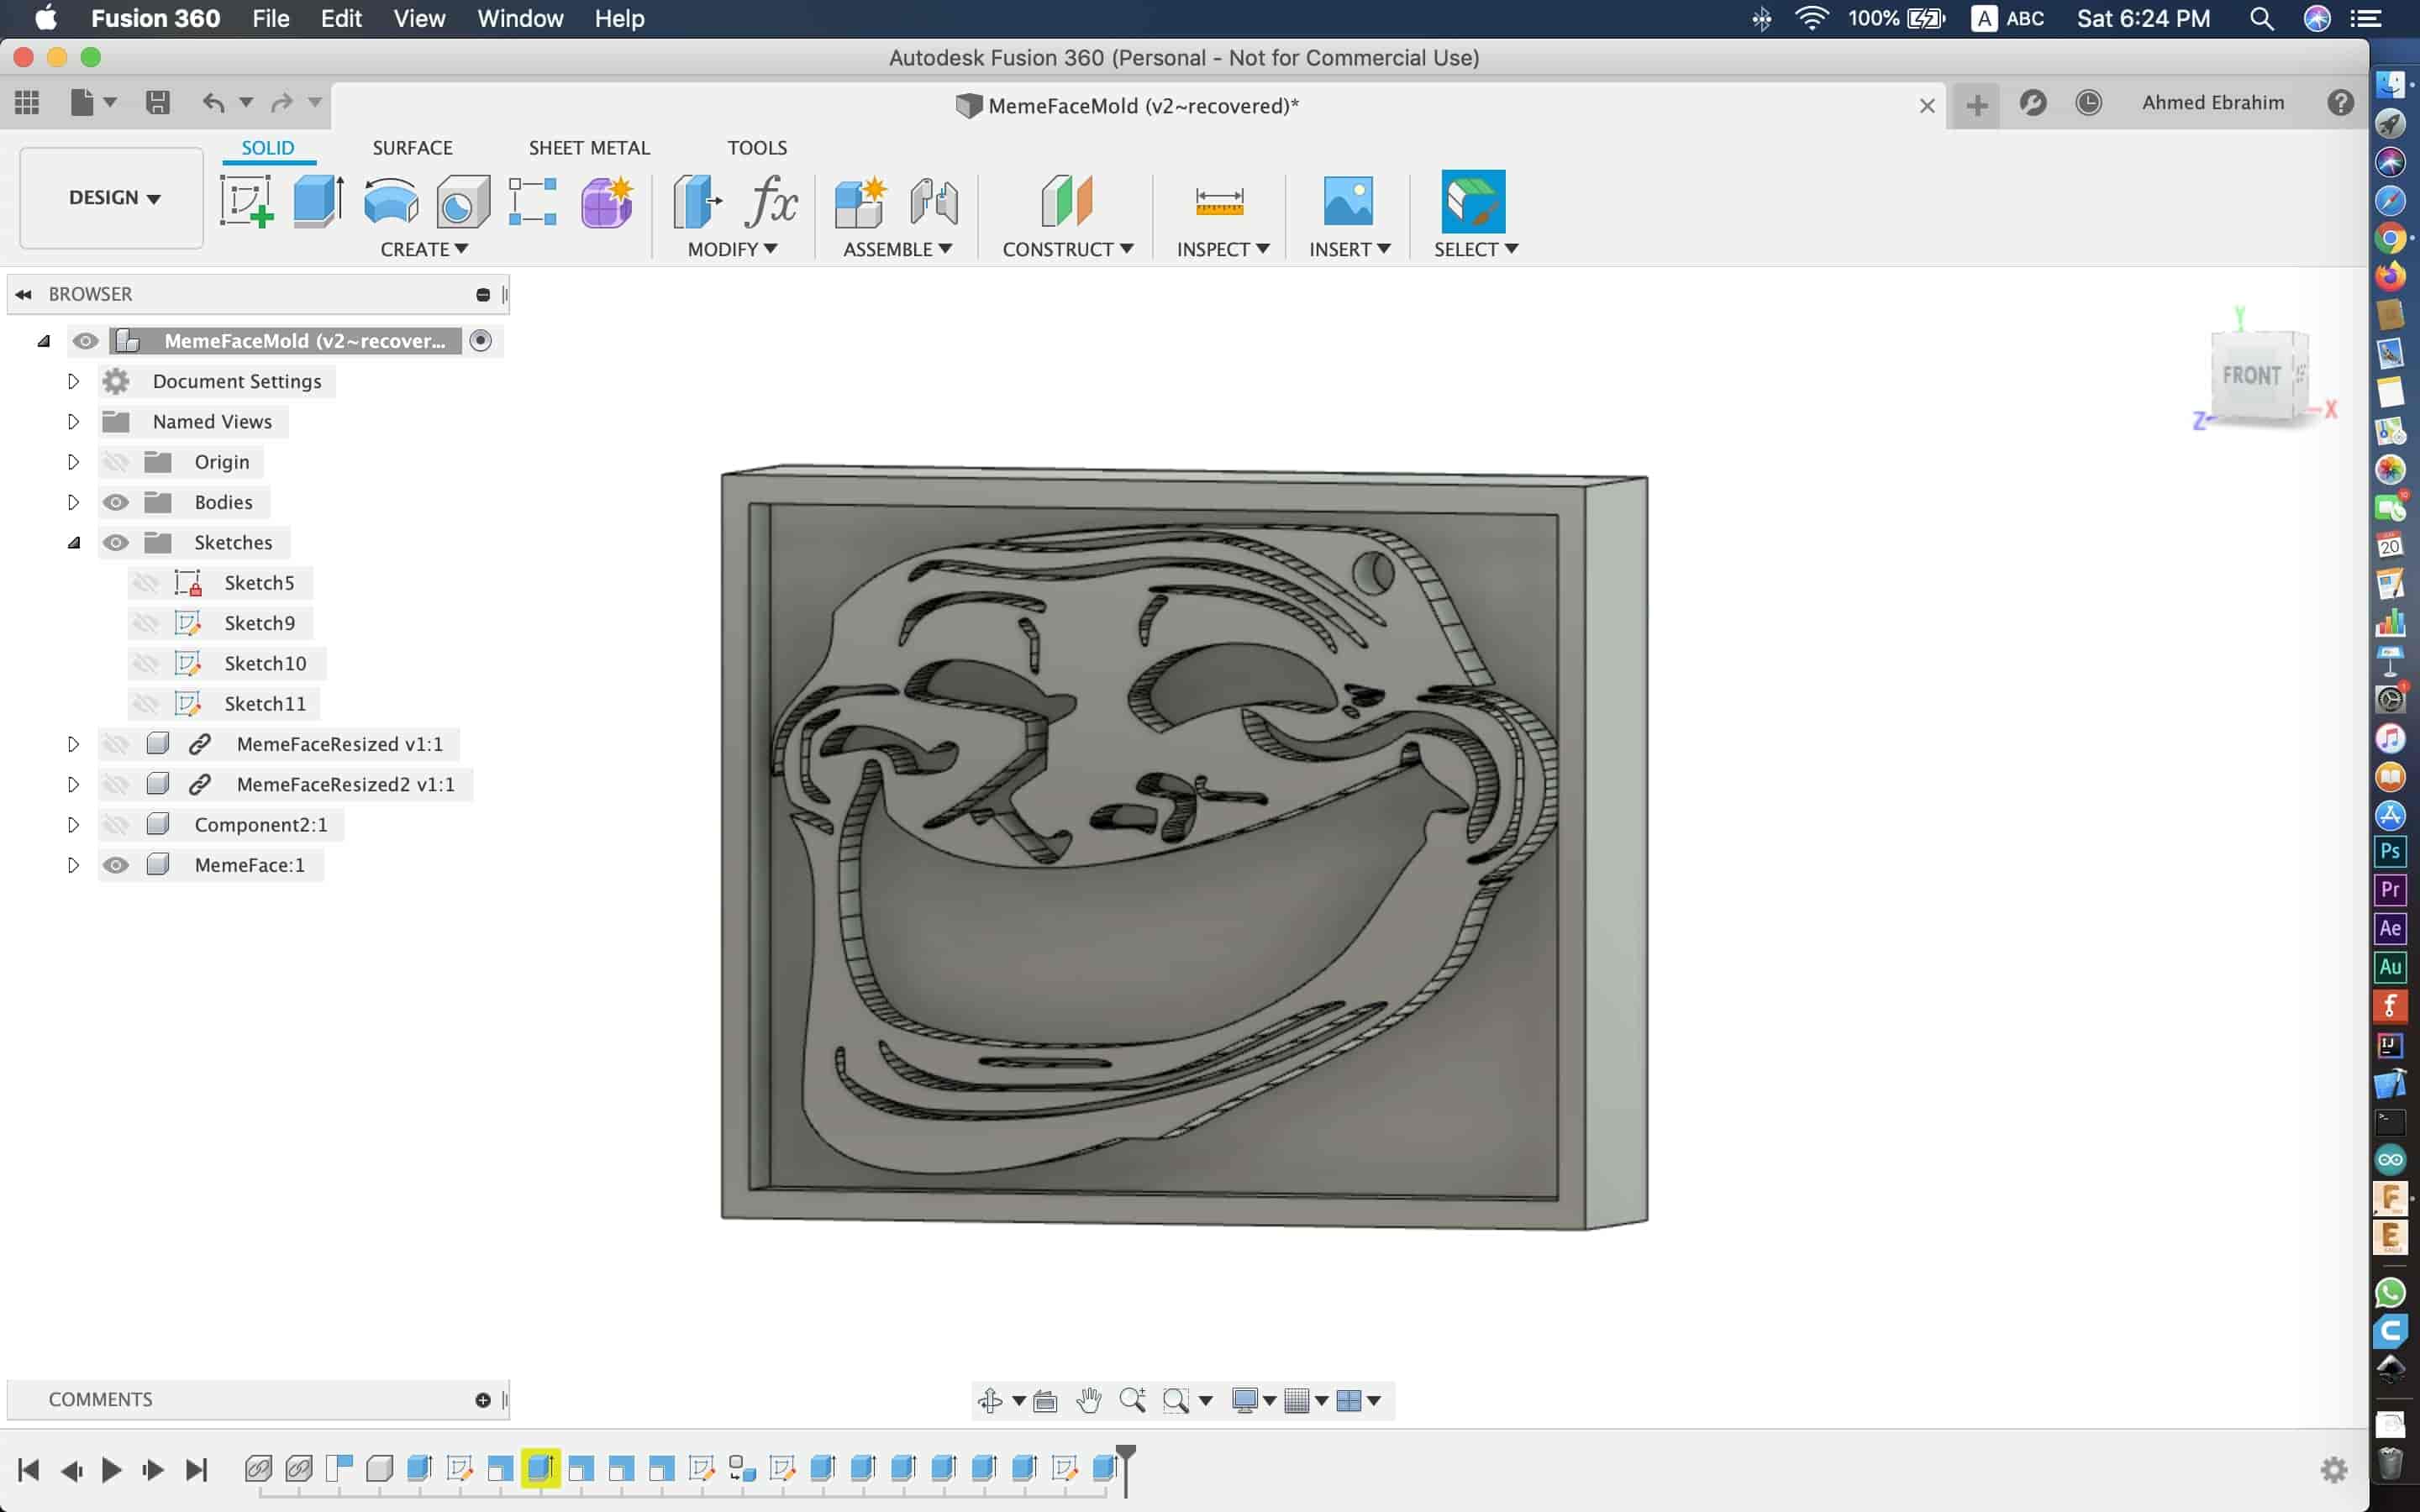2420x1512 pixels.
Task: Select the Press Pull tool icon
Action: click(x=697, y=201)
